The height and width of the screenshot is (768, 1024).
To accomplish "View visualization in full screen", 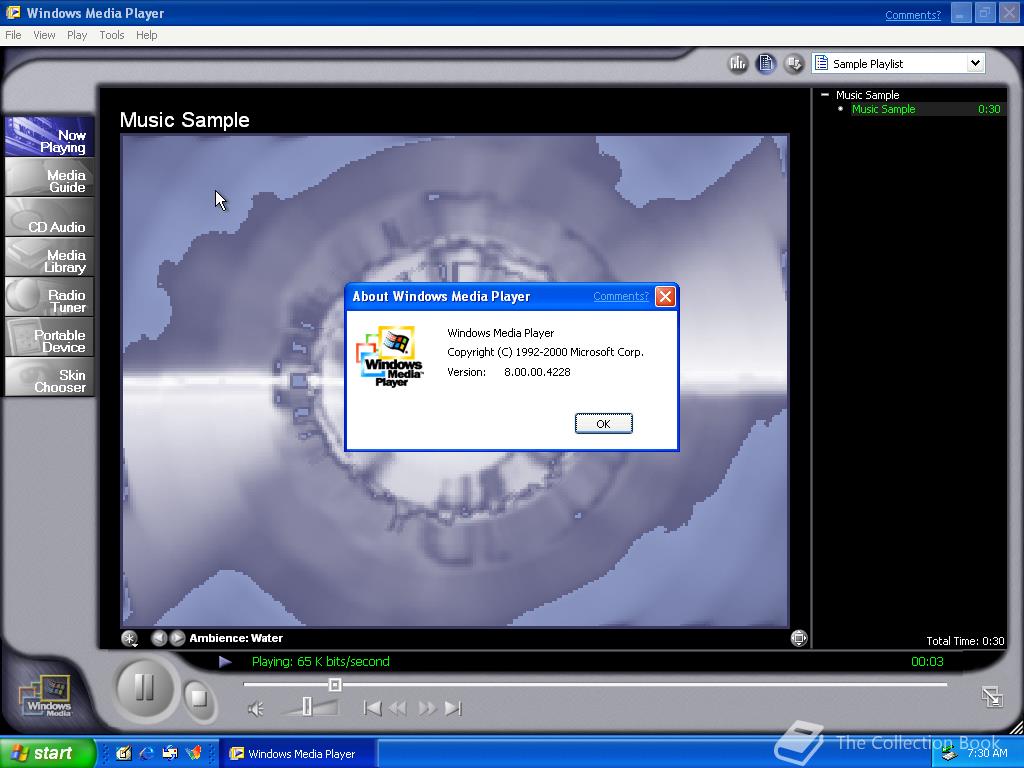I will [799, 638].
